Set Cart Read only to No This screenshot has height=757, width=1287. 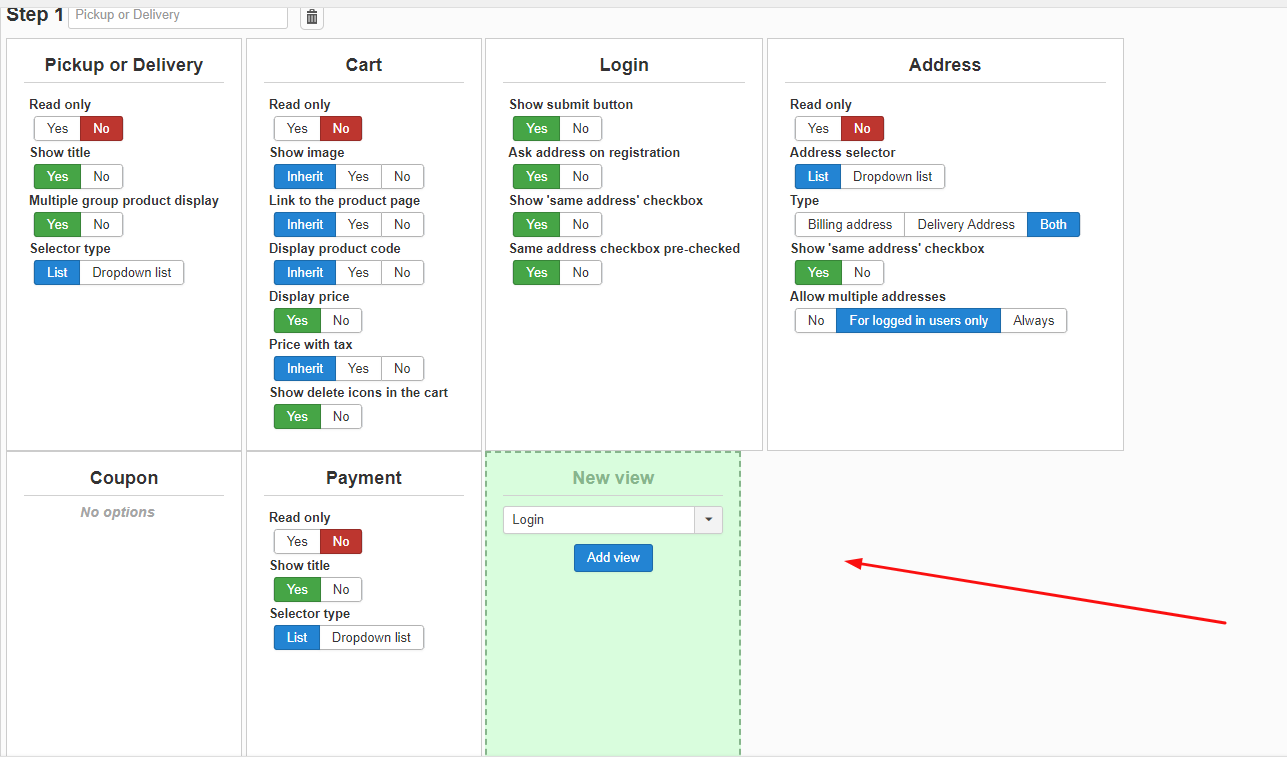click(x=341, y=128)
